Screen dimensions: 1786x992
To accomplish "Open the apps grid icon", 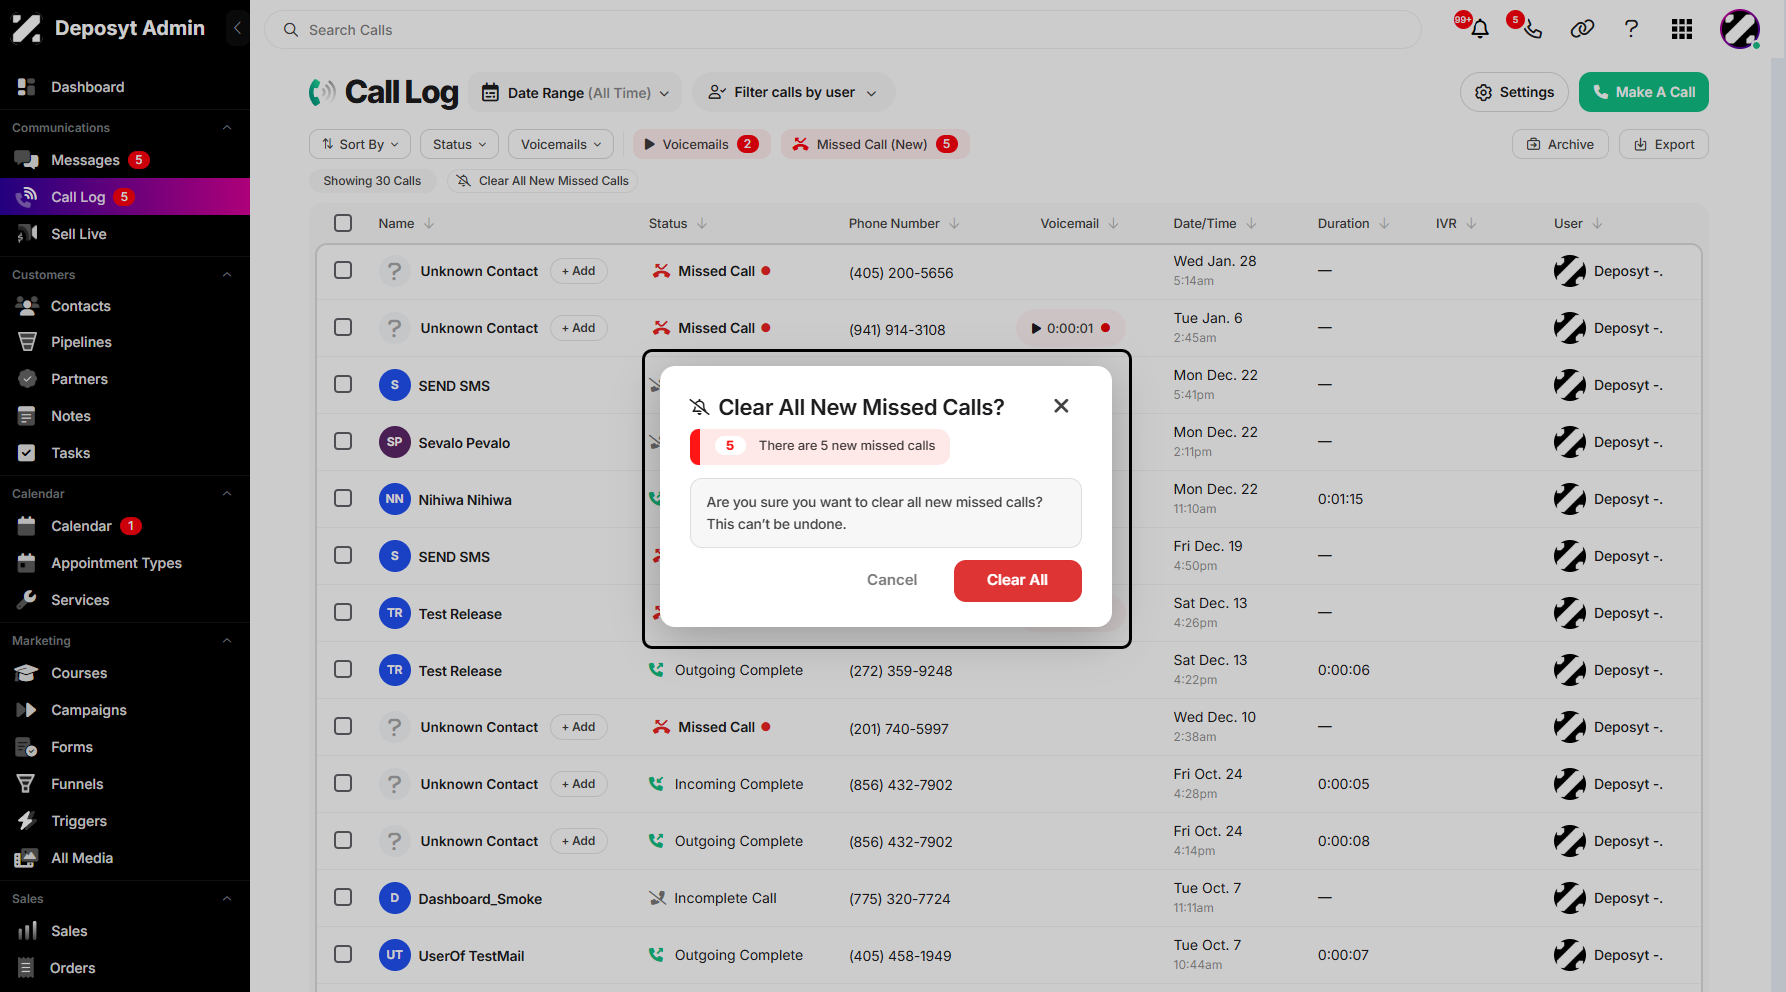I will coord(1682,29).
